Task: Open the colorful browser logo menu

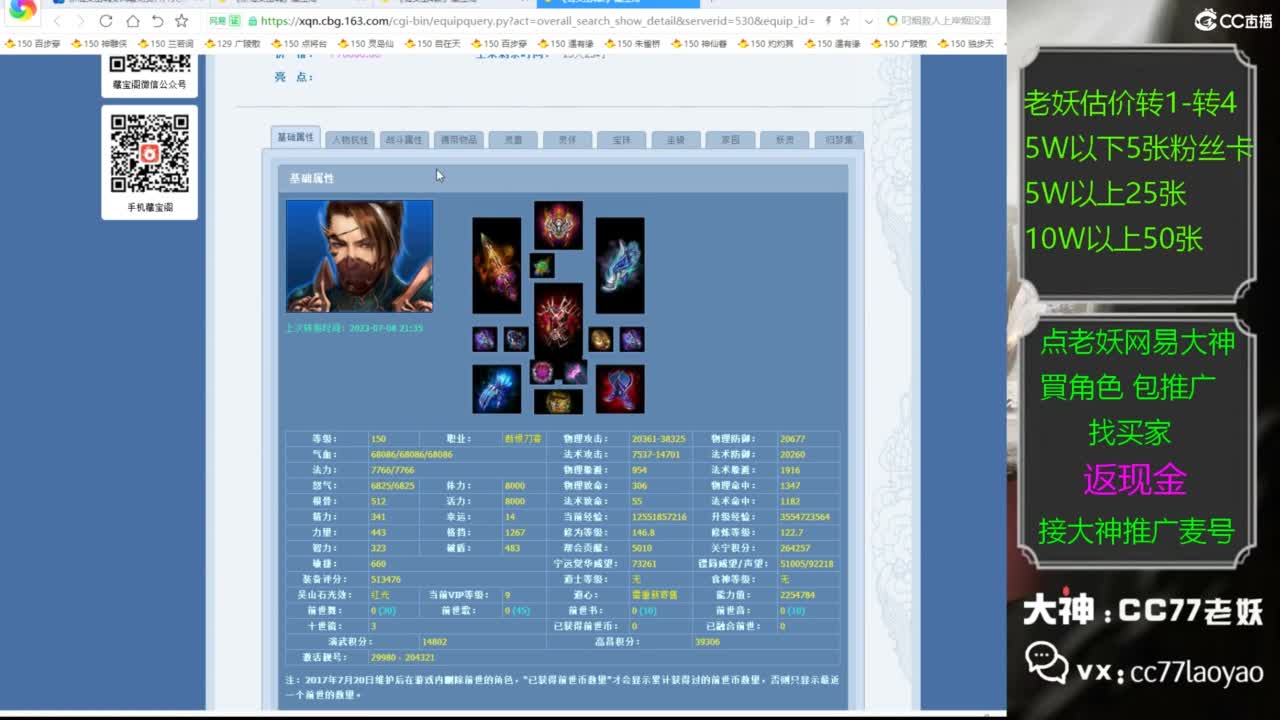Action: click(22, 10)
